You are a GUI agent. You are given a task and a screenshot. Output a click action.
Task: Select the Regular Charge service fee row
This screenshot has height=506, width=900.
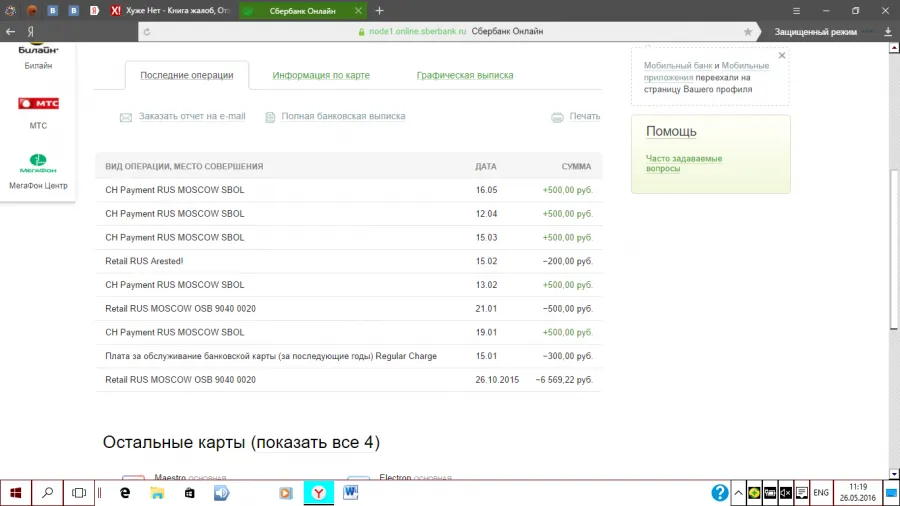(x=348, y=356)
